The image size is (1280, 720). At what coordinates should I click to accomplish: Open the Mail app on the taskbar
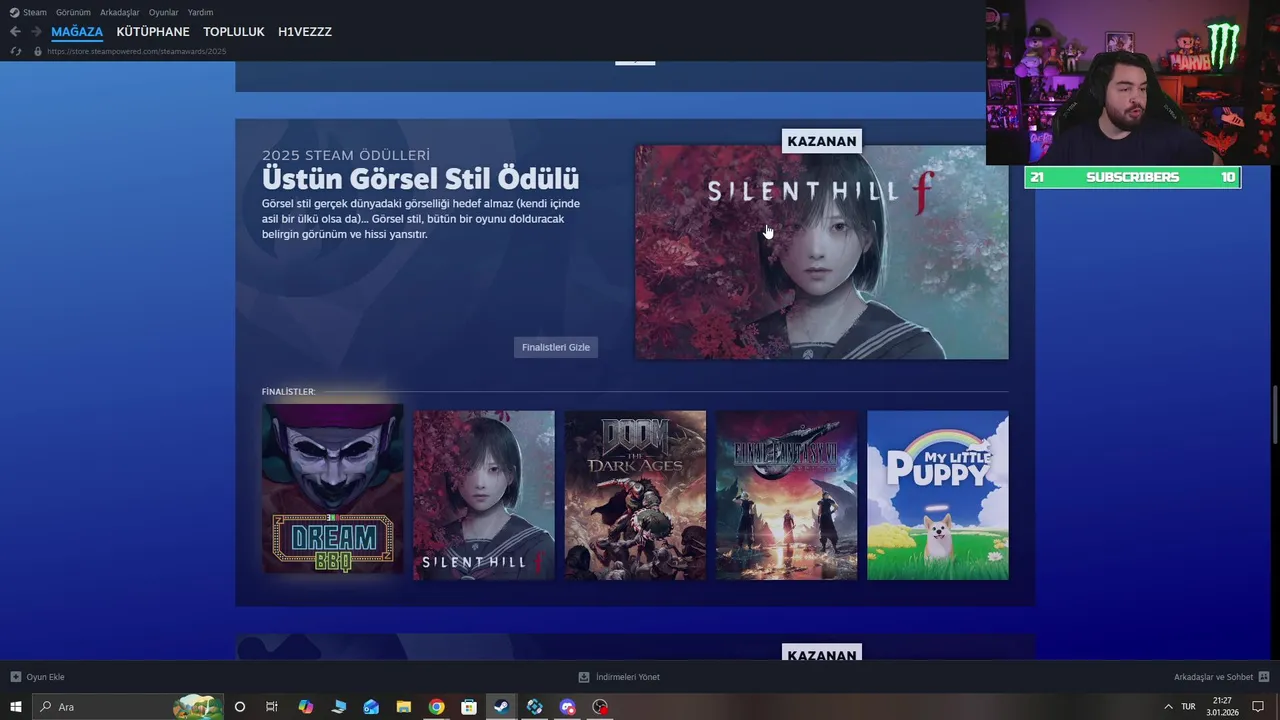[371, 707]
